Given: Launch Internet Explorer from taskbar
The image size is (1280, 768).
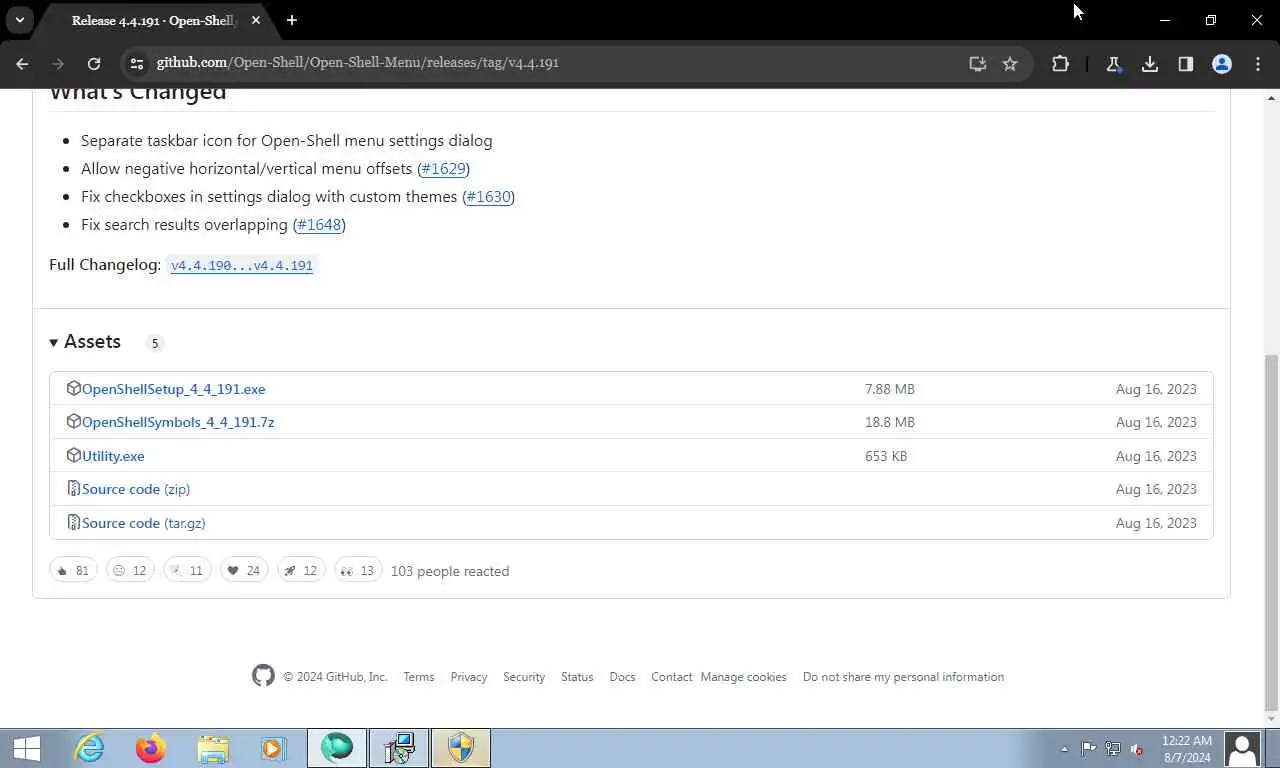Looking at the screenshot, I should pos(90,748).
